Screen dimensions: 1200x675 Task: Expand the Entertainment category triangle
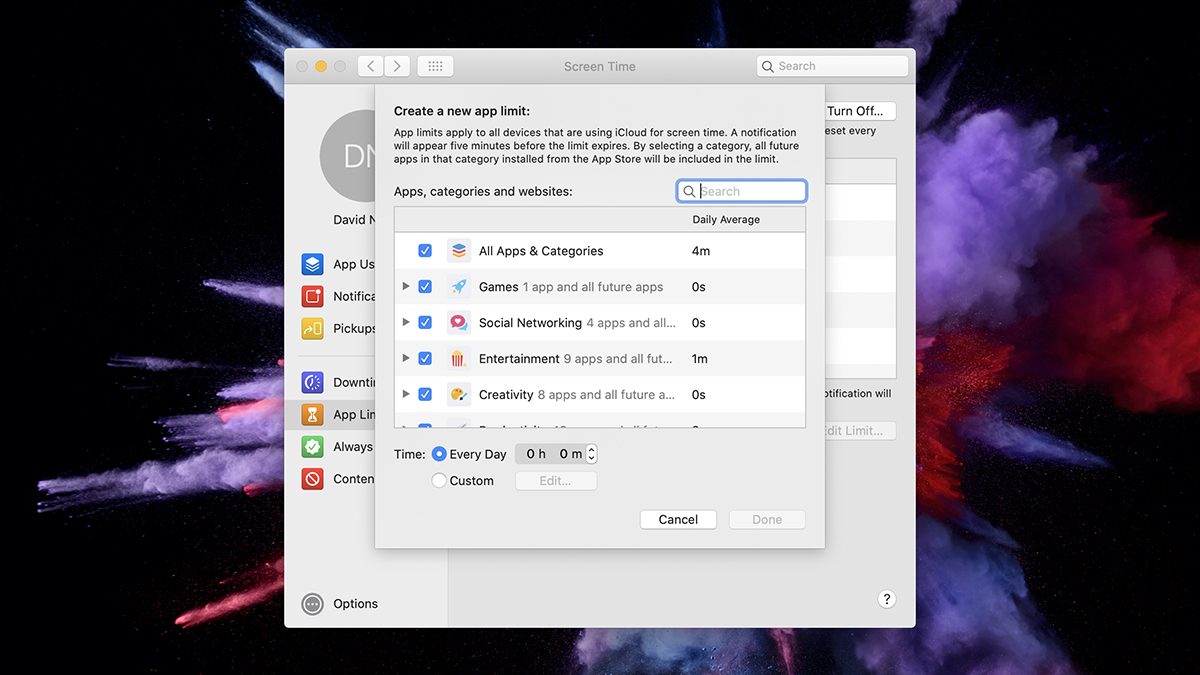pos(406,358)
